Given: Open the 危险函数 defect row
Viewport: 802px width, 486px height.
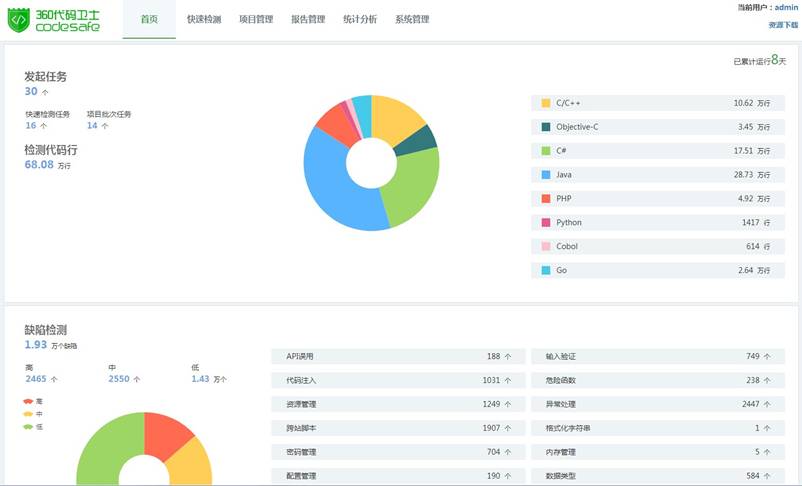Looking at the screenshot, I should 658,380.
